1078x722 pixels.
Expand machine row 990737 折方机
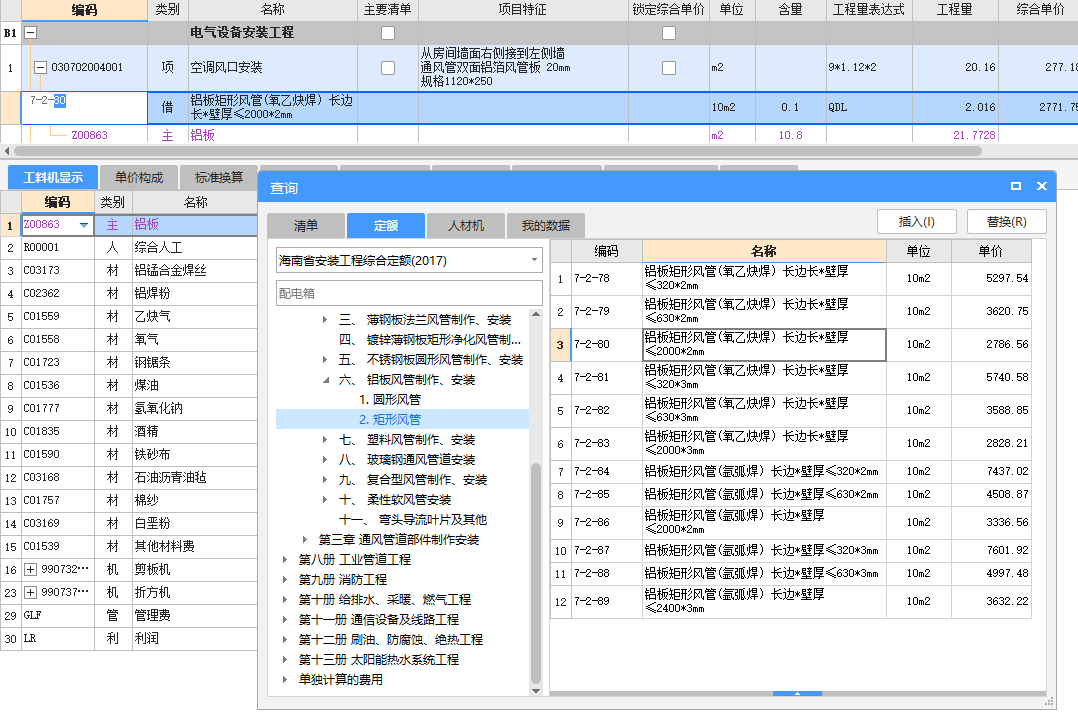30,592
